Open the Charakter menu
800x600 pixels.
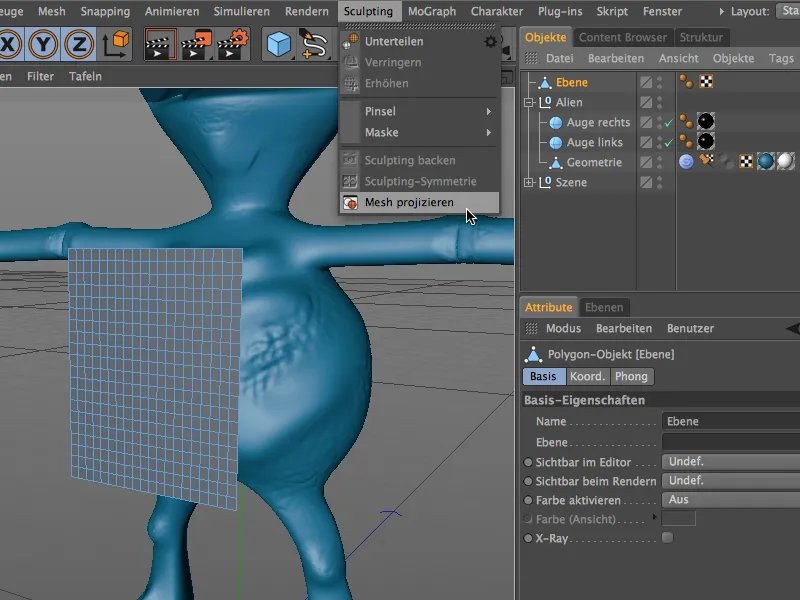click(x=496, y=11)
